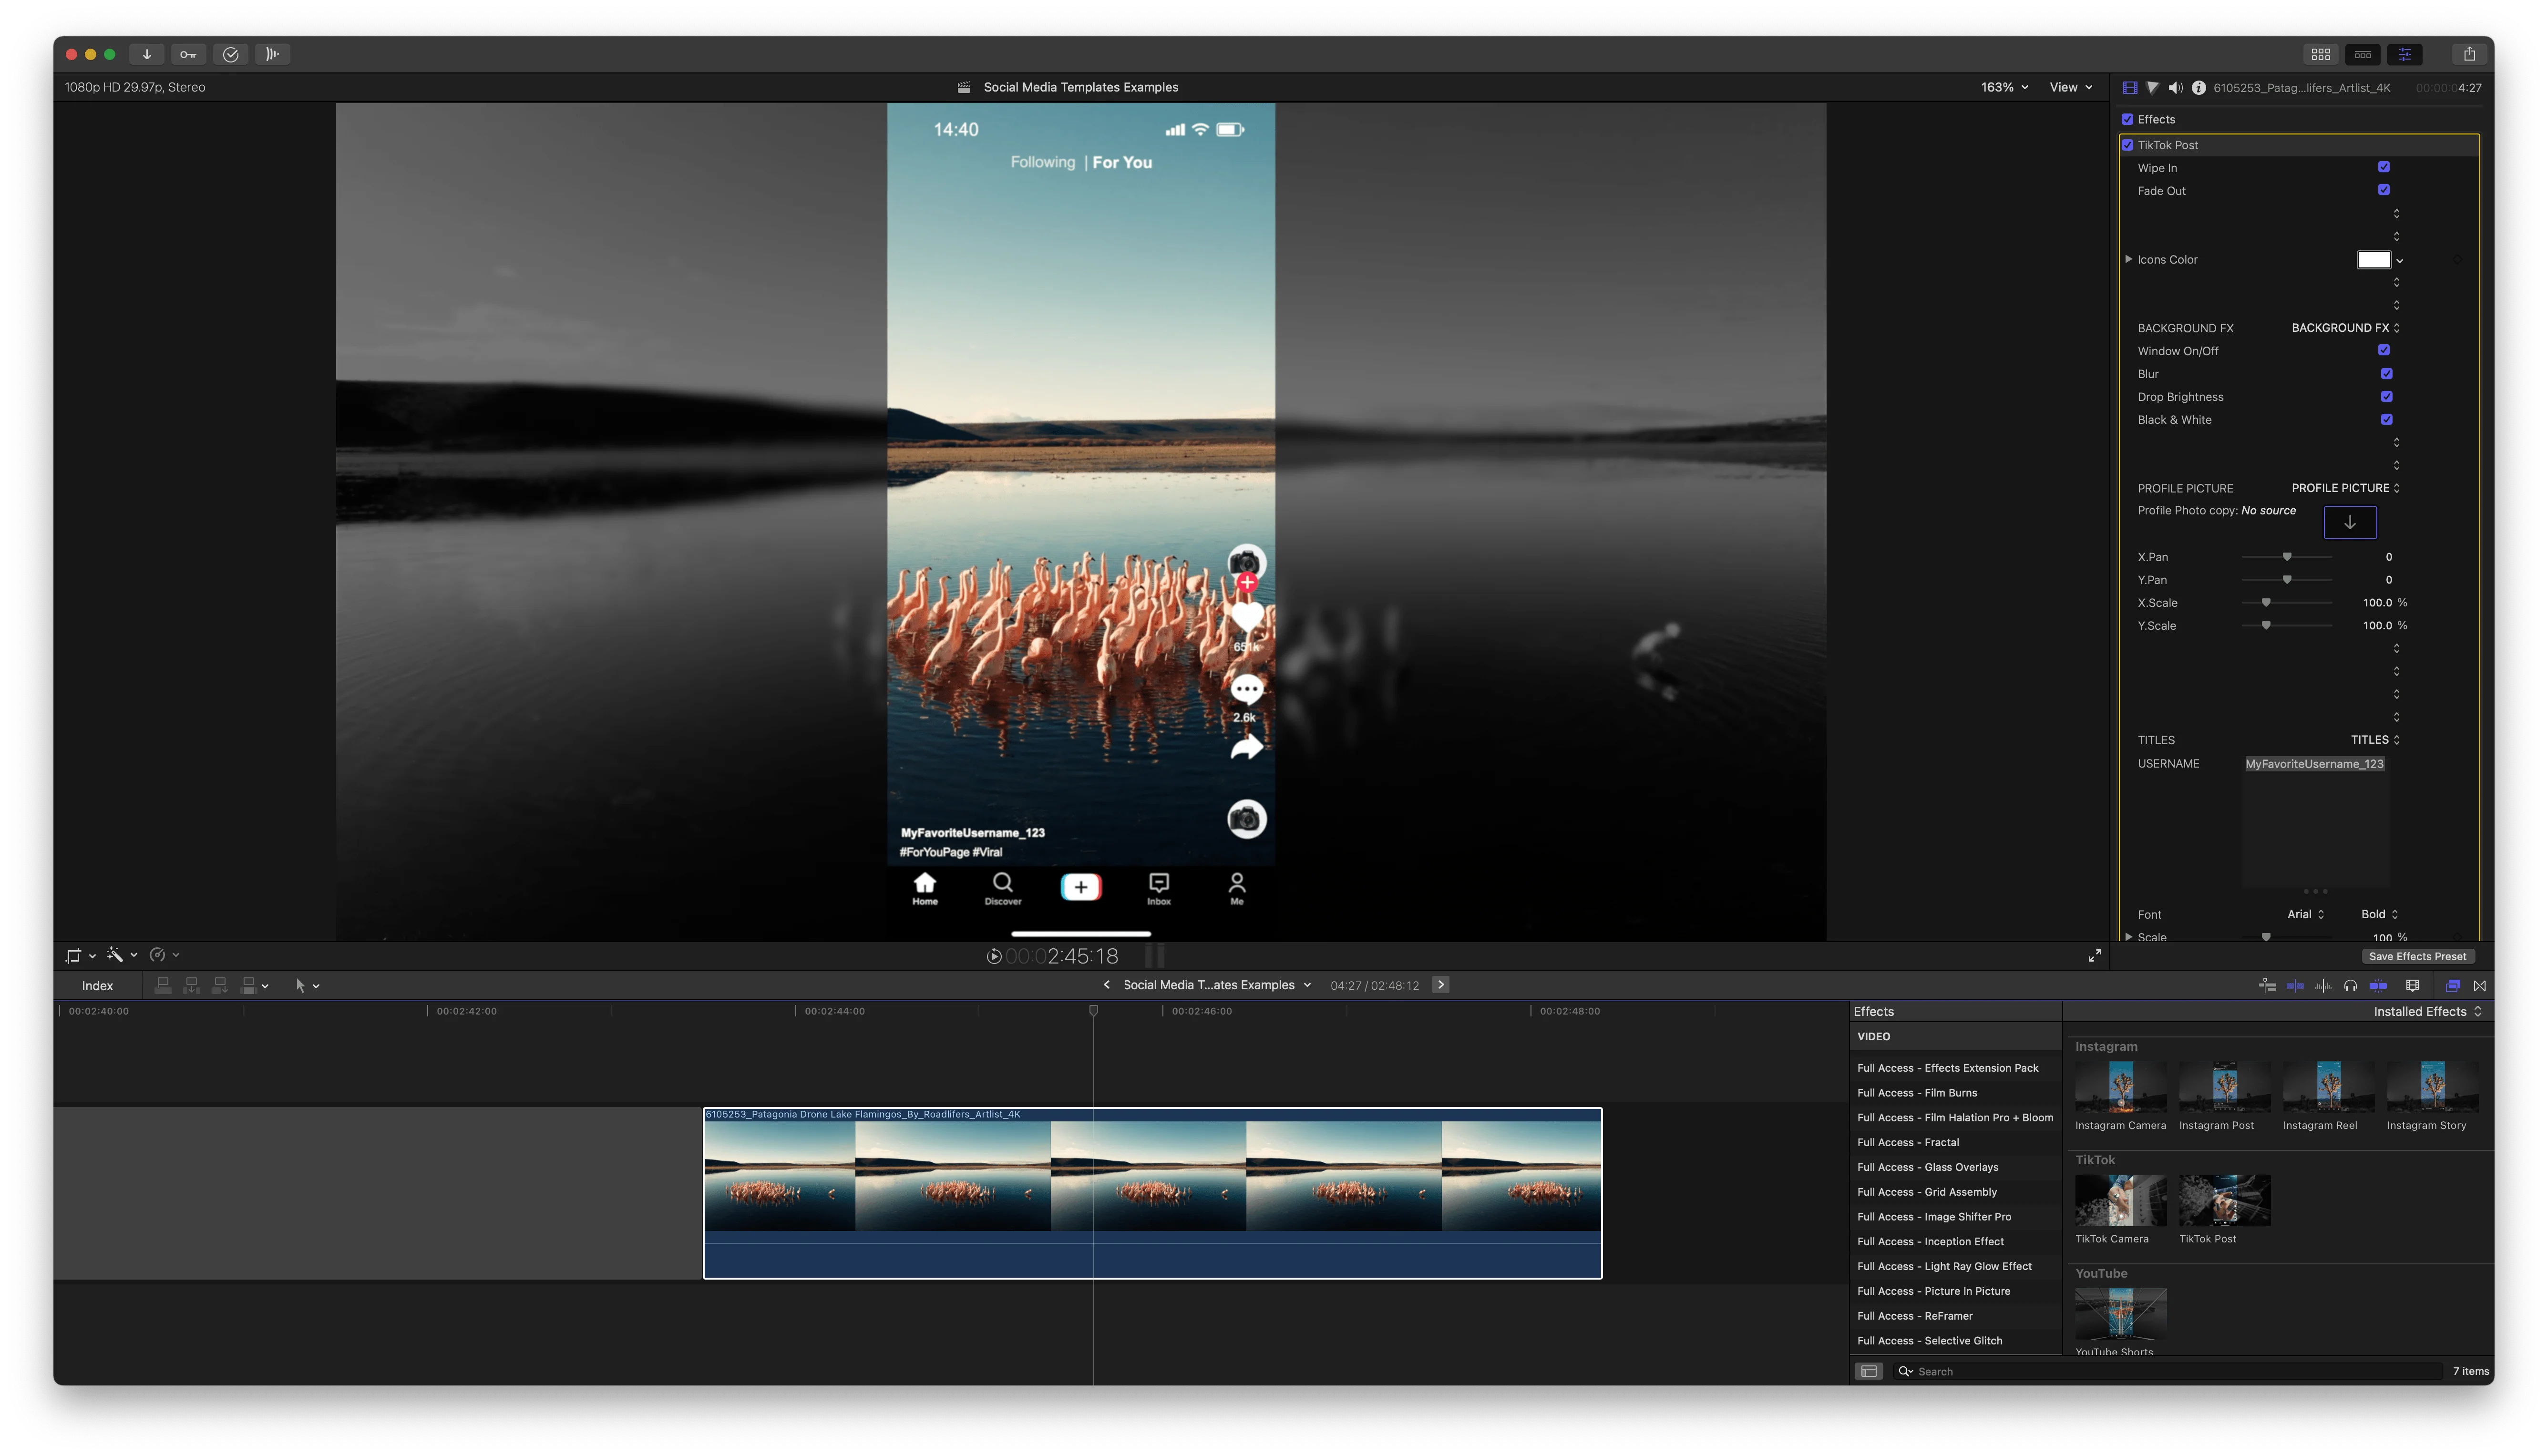Toggle the solo headphones icon
Viewport: 2548px width, 1456px height.
pyautogui.click(x=2350, y=986)
